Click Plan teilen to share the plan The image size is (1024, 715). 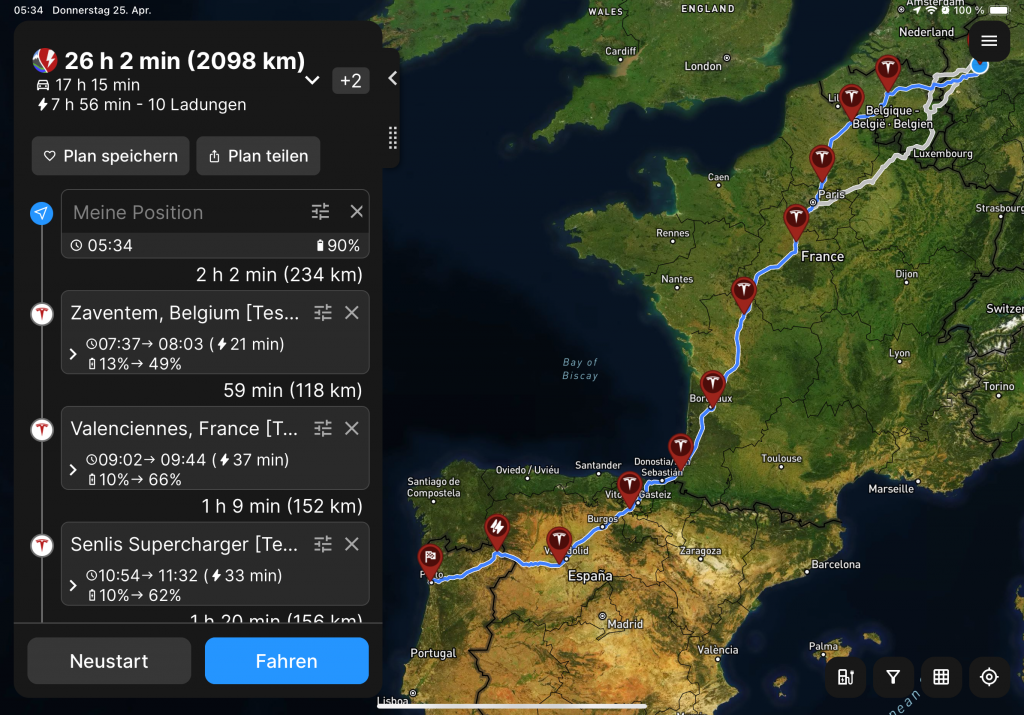[x=258, y=156]
